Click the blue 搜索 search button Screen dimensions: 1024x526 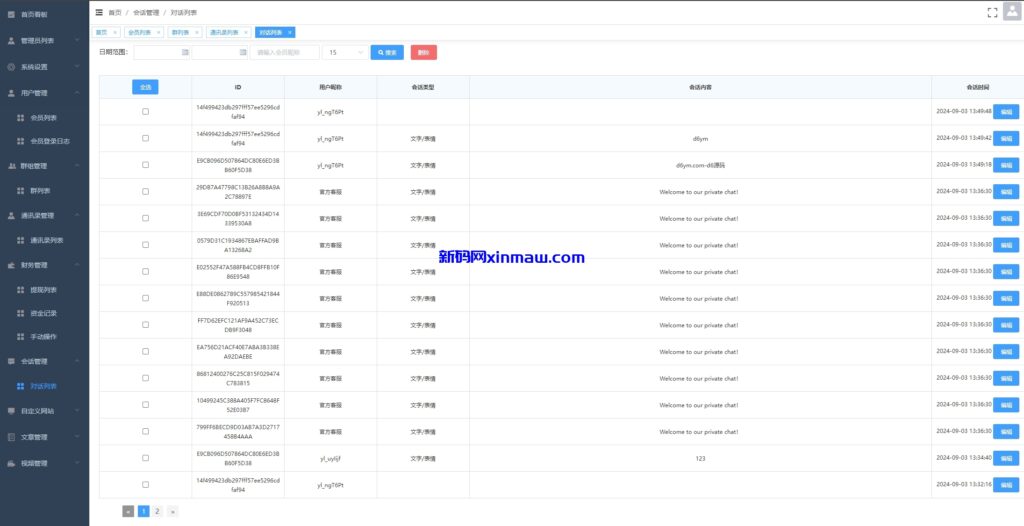pyautogui.click(x=387, y=52)
